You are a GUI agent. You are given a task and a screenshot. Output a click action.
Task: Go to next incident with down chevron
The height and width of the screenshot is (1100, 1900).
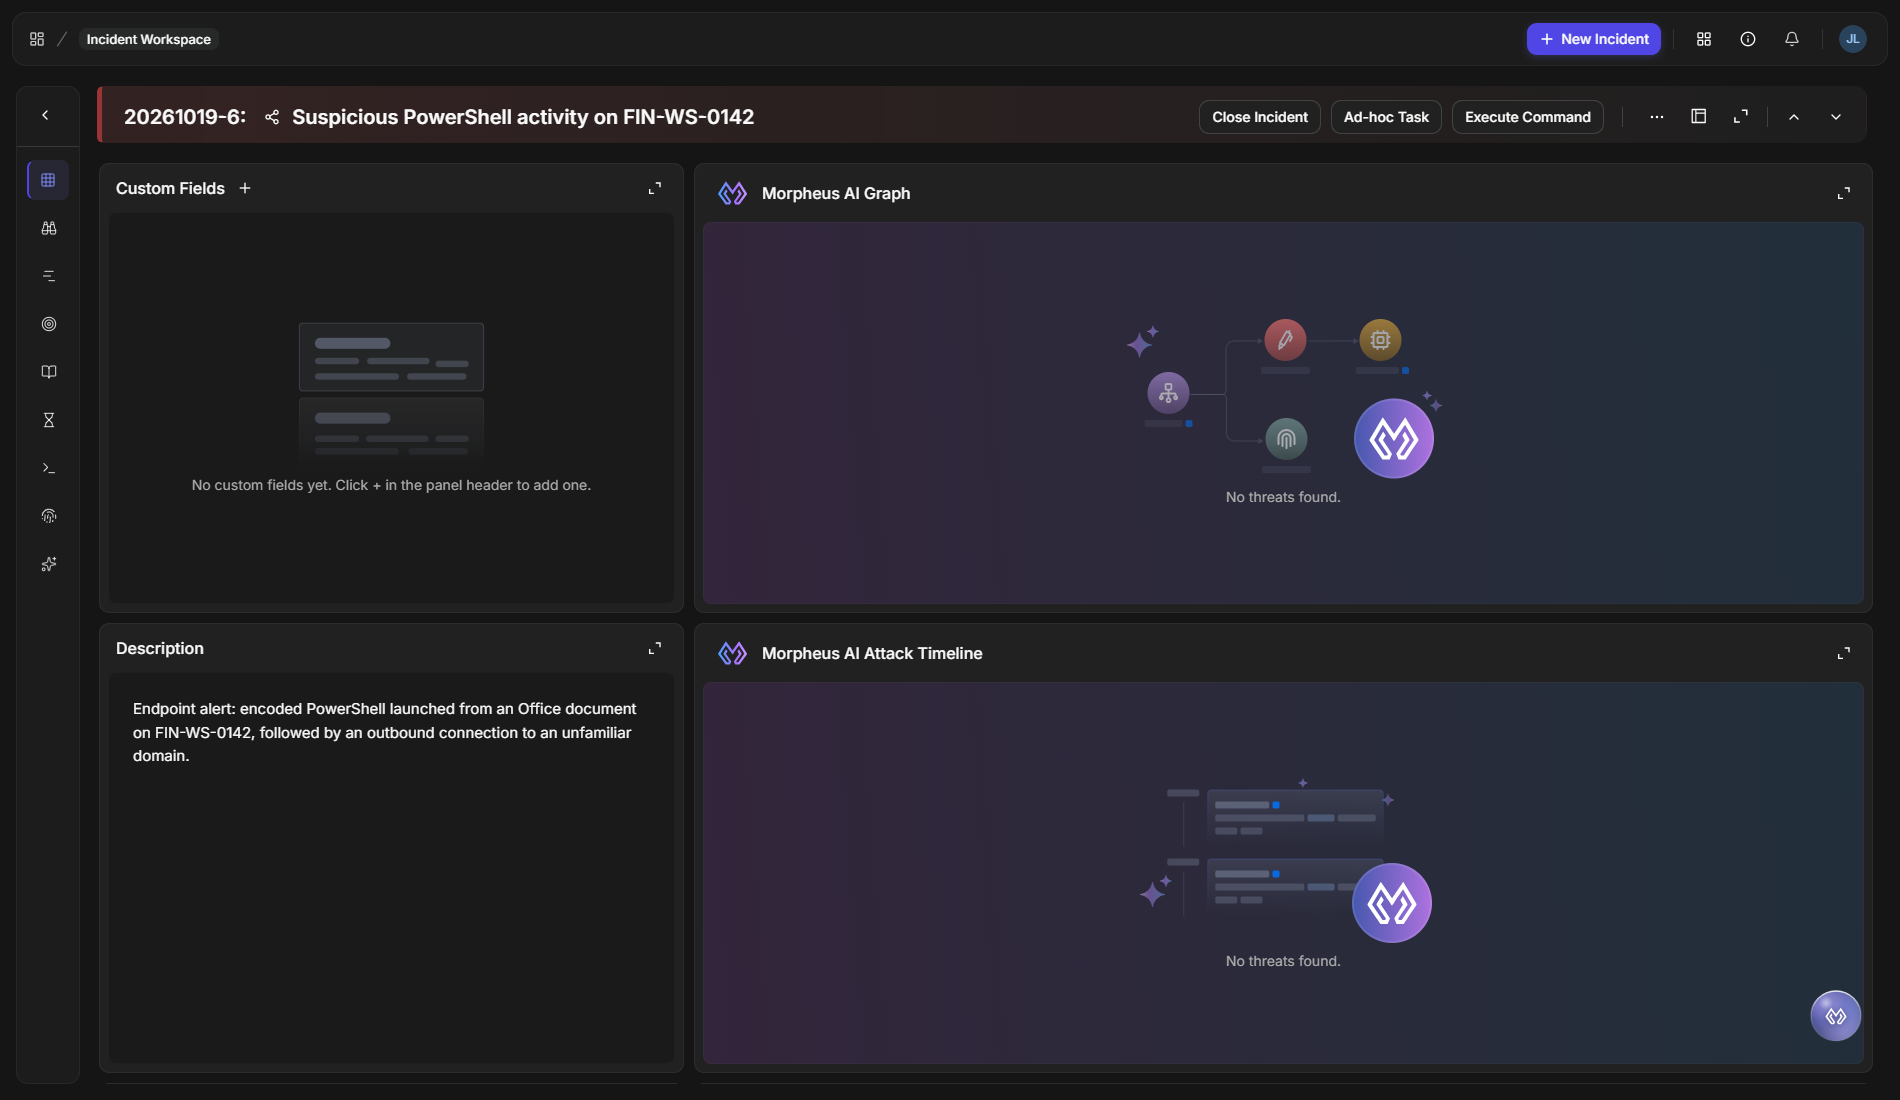pos(1836,117)
